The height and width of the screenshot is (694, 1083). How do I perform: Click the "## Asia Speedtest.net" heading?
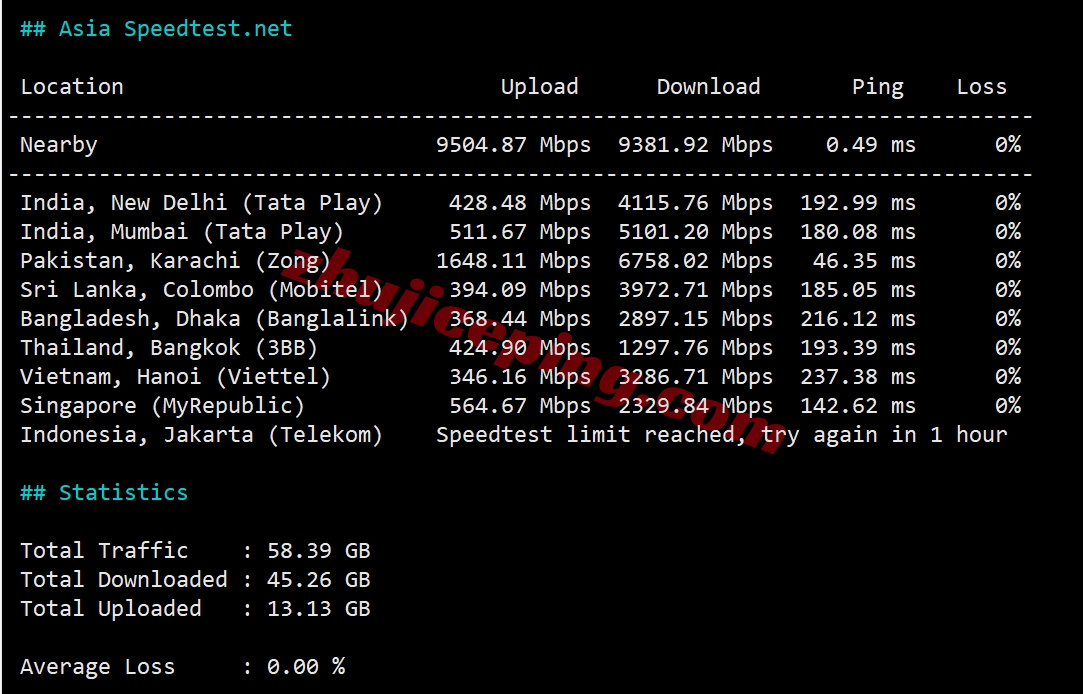(156, 29)
